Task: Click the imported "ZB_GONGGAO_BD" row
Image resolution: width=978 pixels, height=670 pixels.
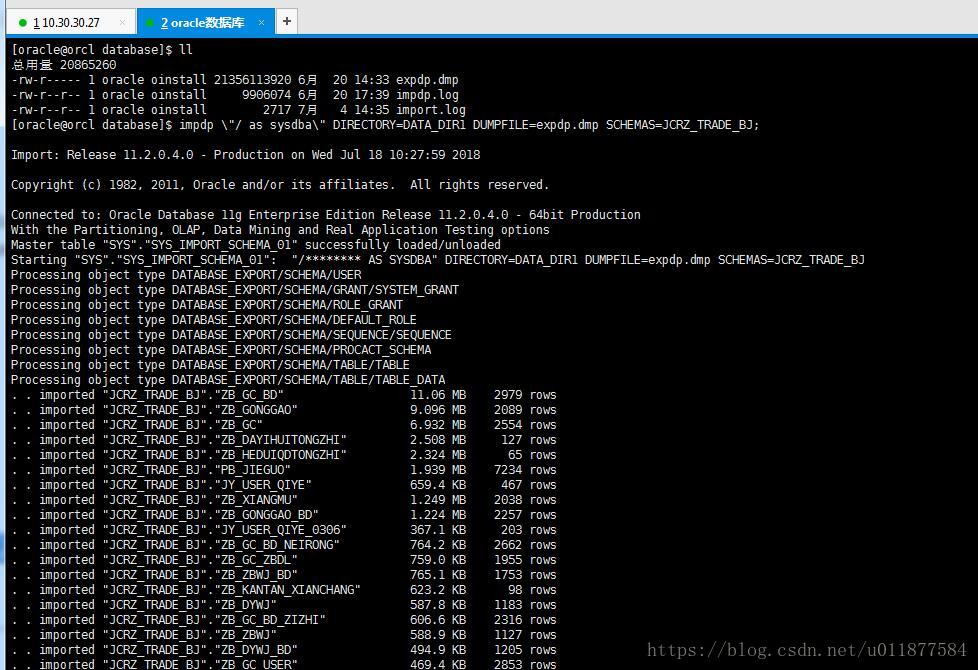Action: (x=284, y=514)
